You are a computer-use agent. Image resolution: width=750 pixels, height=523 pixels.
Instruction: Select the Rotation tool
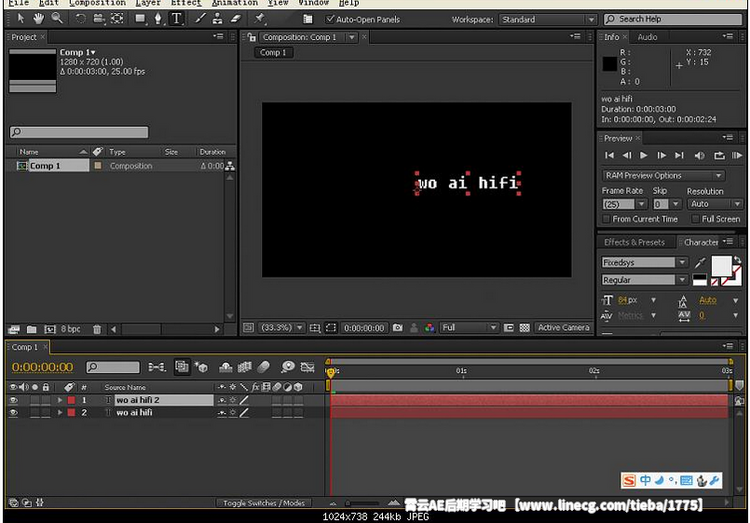coord(80,19)
